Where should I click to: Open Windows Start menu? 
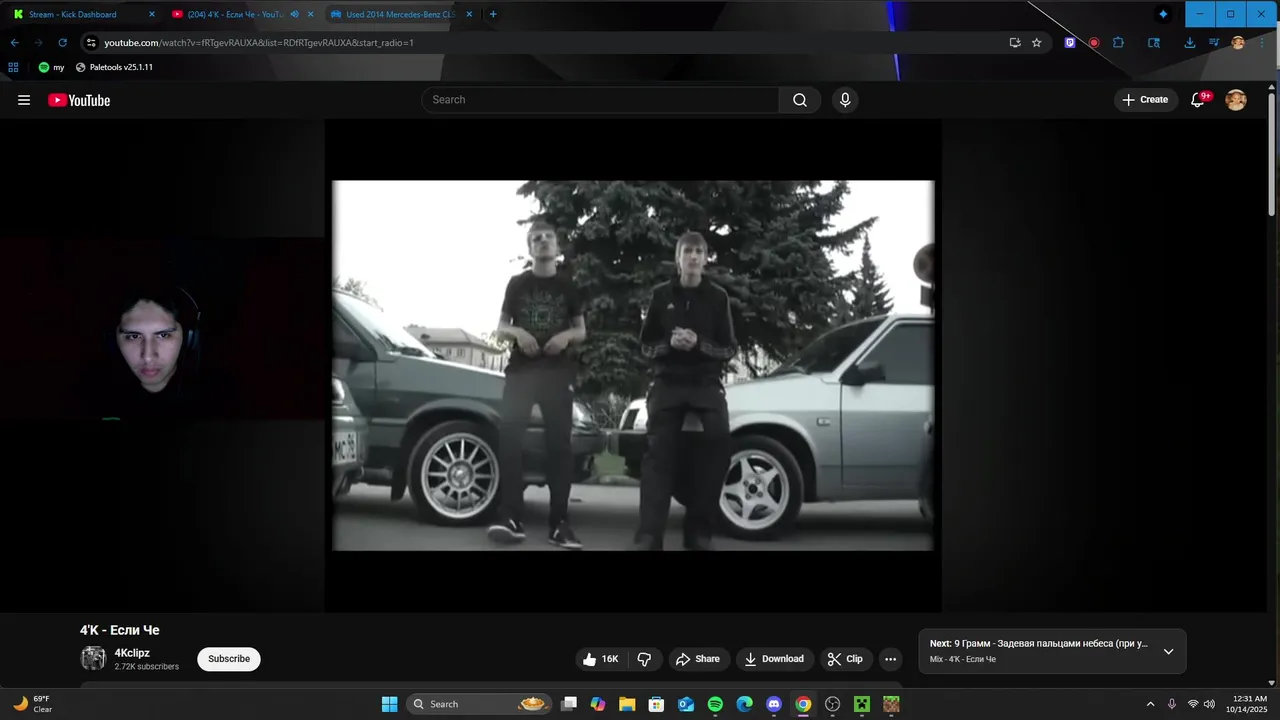point(389,704)
